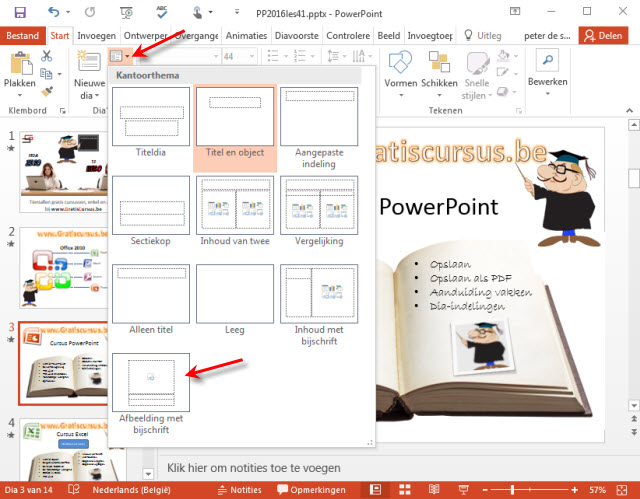Click the bulleted list icon
640x499 pixels.
273,56
